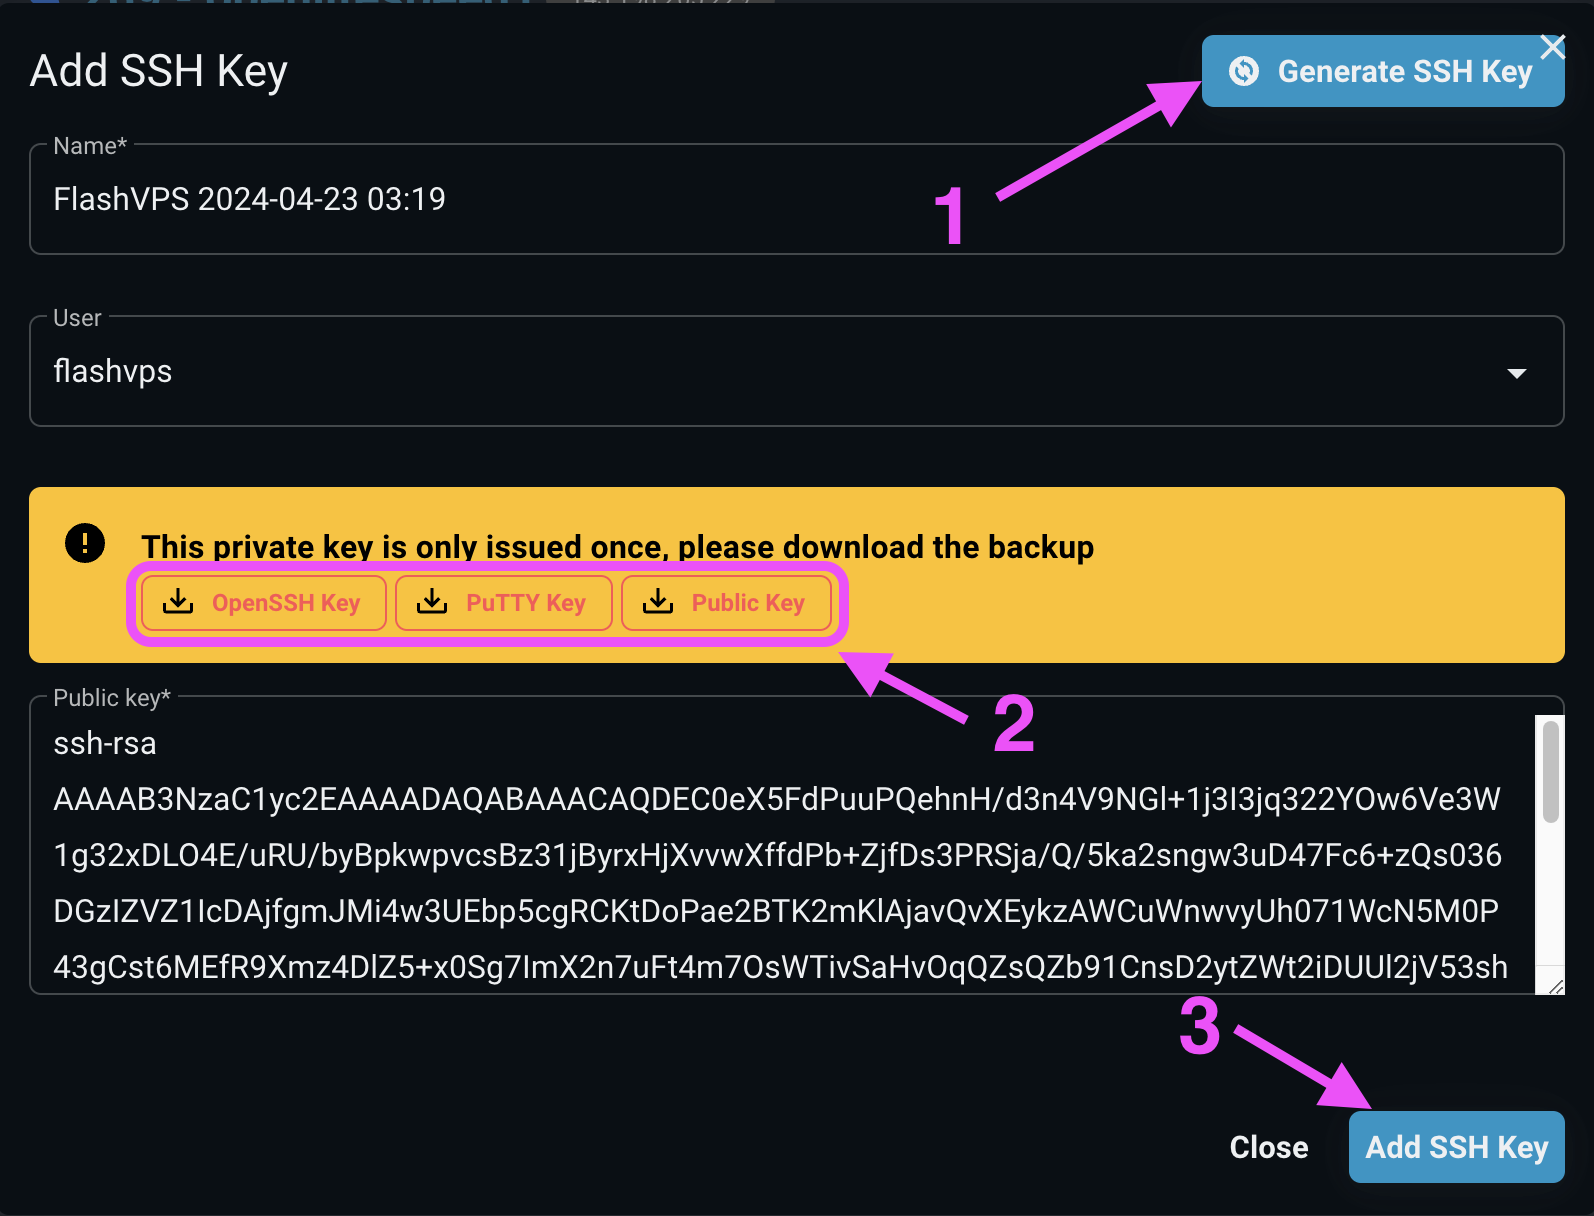
Task: Submit with the Add SSH Key button
Action: (x=1456, y=1147)
